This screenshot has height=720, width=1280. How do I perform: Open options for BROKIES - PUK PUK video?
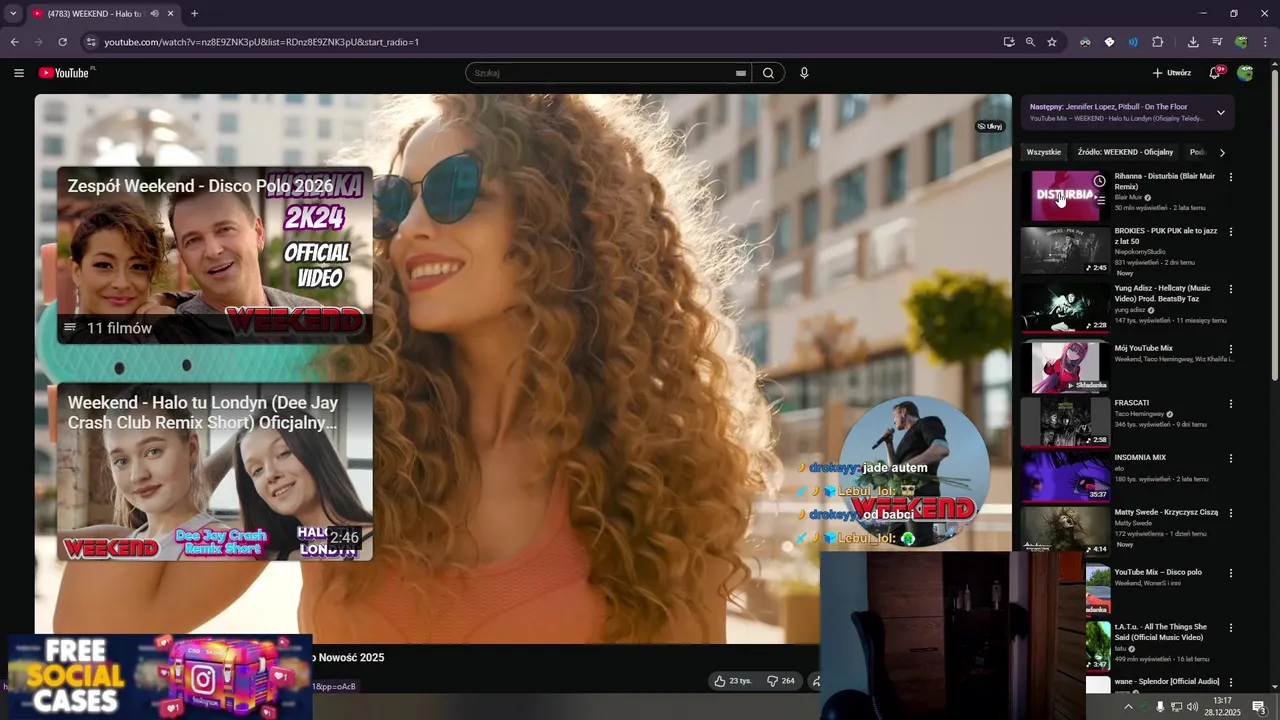click(1231, 232)
